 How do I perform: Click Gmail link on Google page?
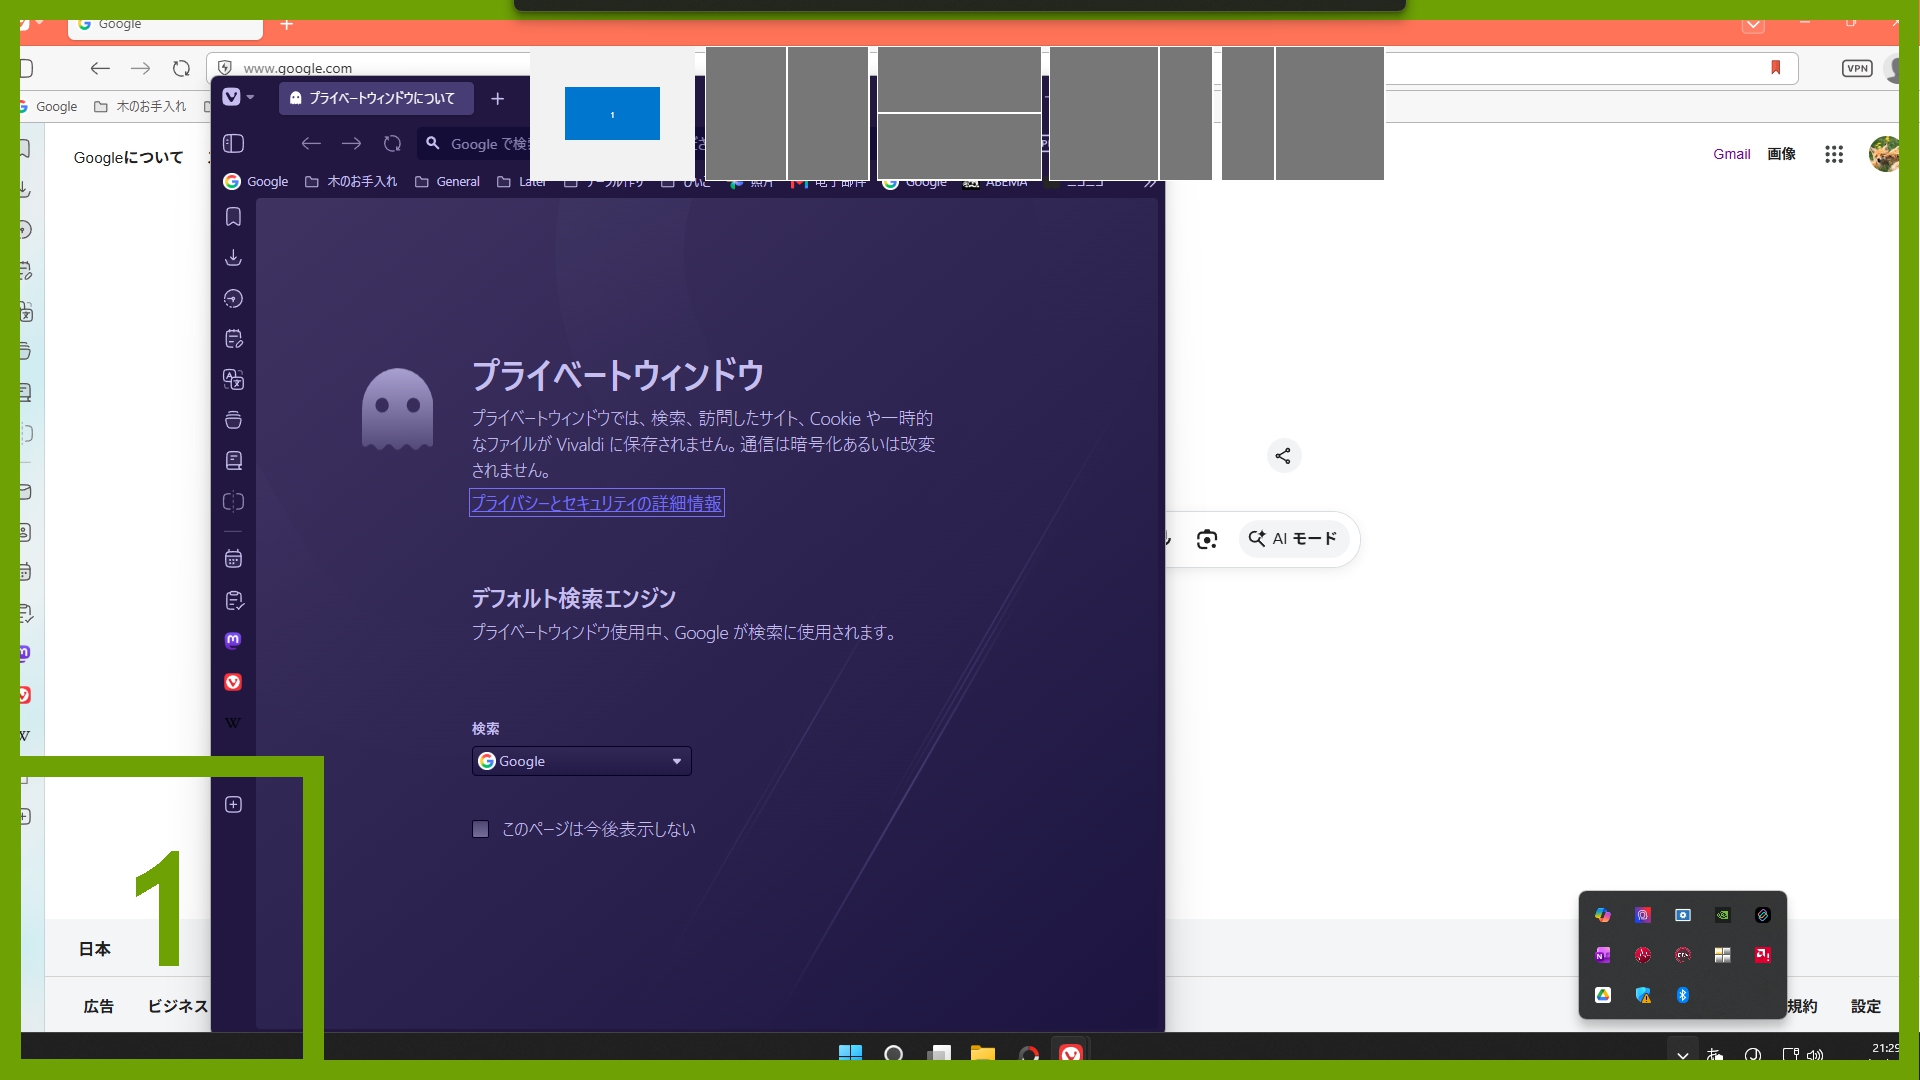click(1731, 154)
